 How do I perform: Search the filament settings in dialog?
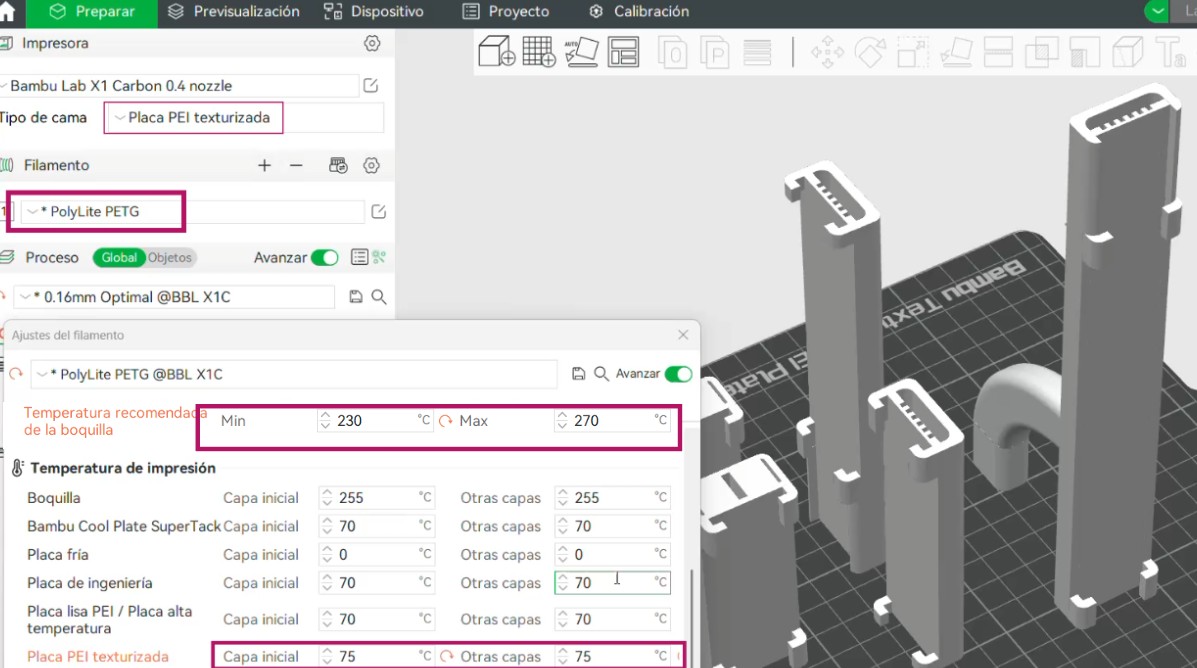[x=602, y=373]
